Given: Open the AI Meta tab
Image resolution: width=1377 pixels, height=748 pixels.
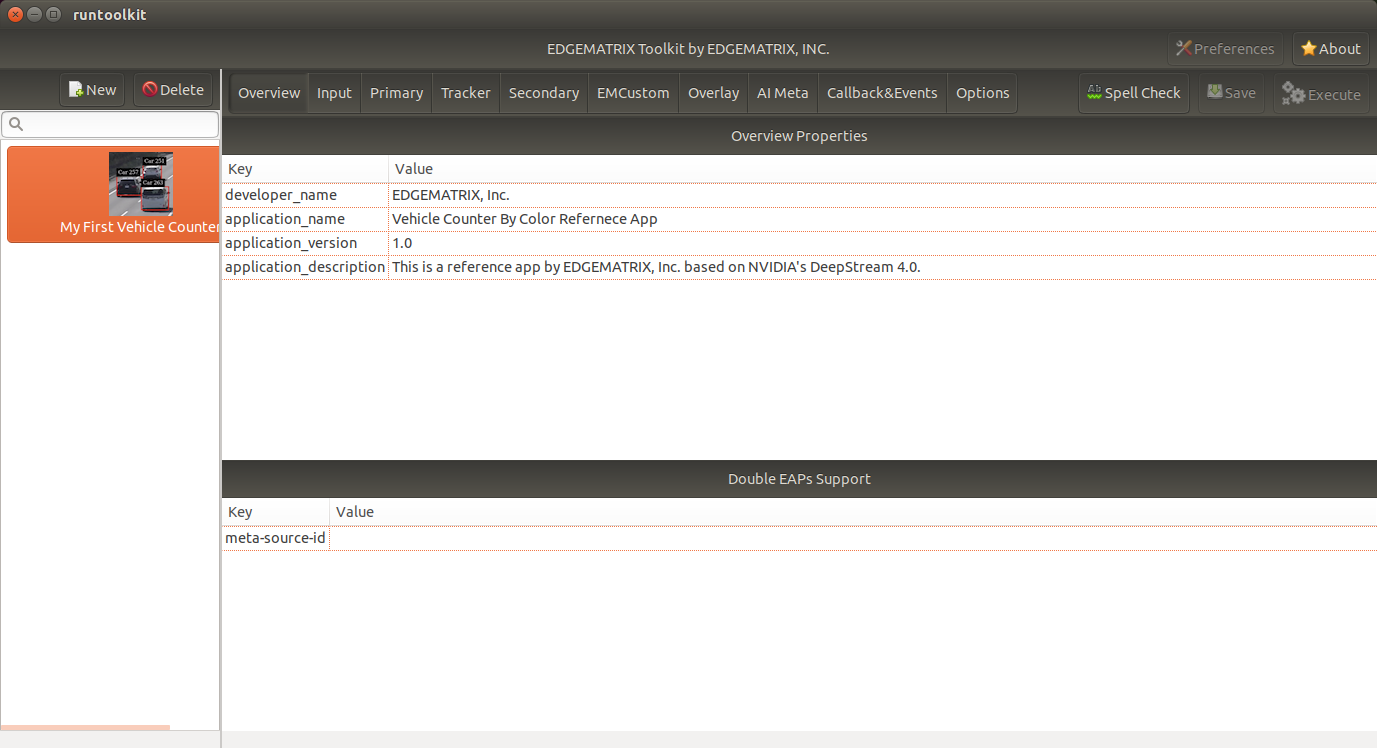Looking at the screenshot, I should point(783,93).
